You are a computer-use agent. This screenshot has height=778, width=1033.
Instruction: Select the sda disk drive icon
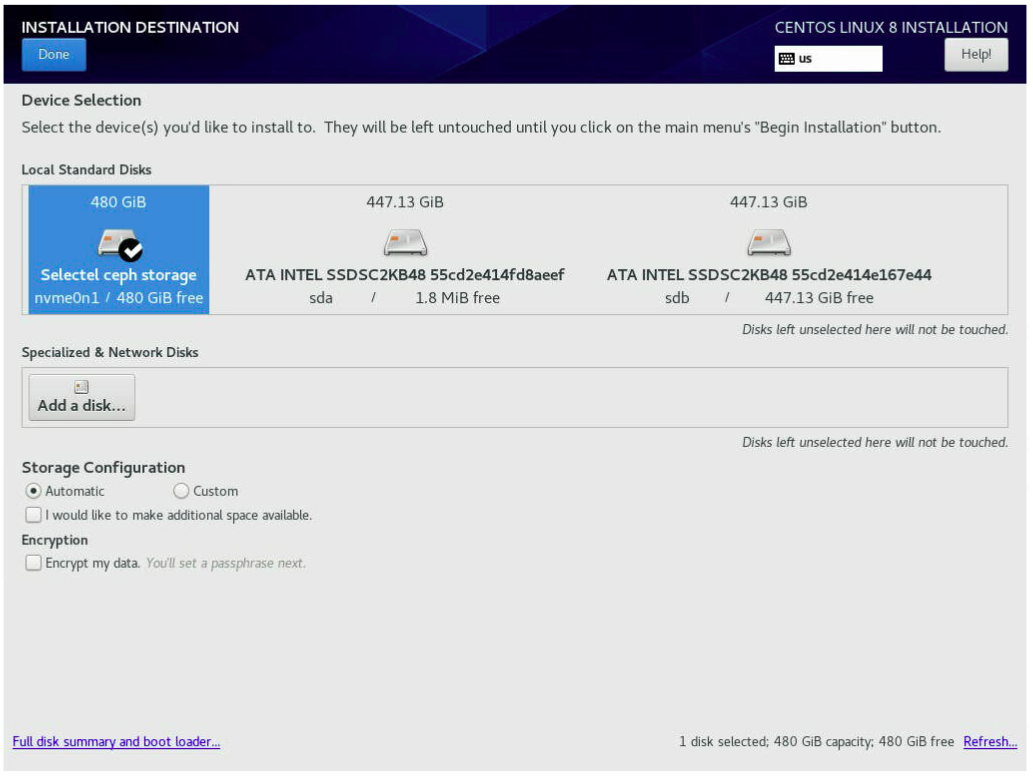405,242
